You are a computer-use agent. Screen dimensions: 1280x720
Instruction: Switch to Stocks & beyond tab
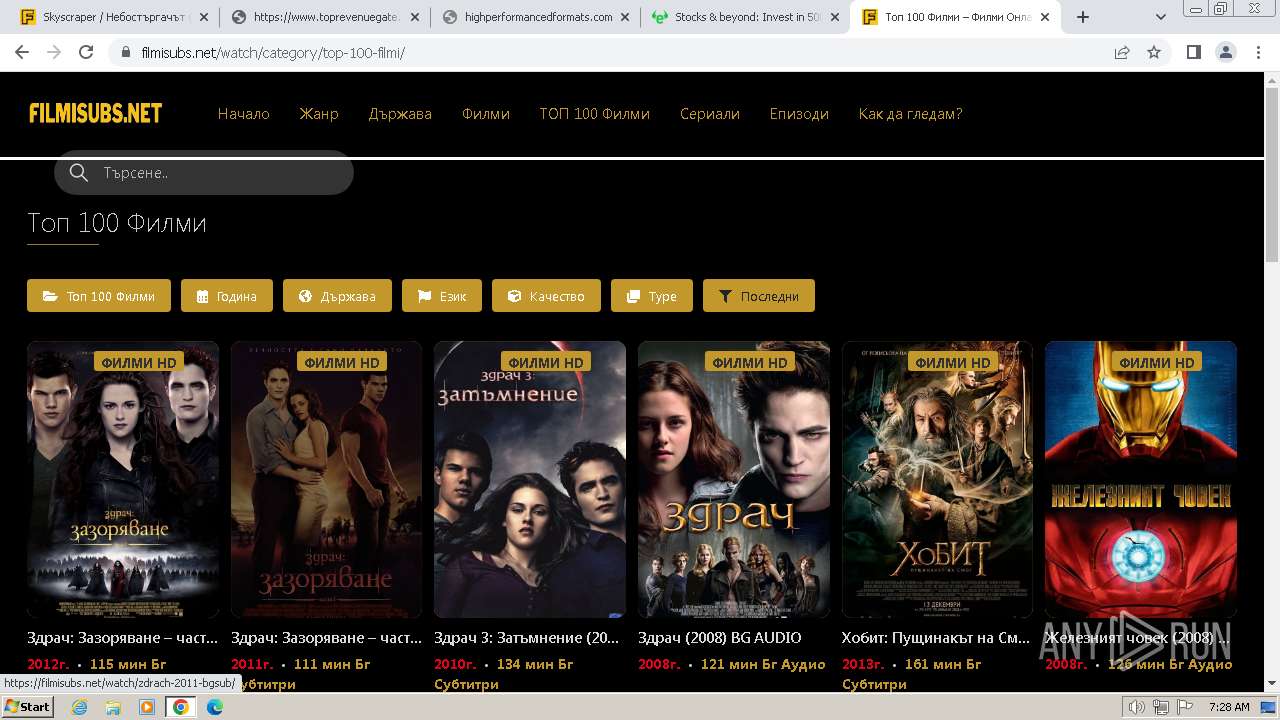click(x=745, y=17)
